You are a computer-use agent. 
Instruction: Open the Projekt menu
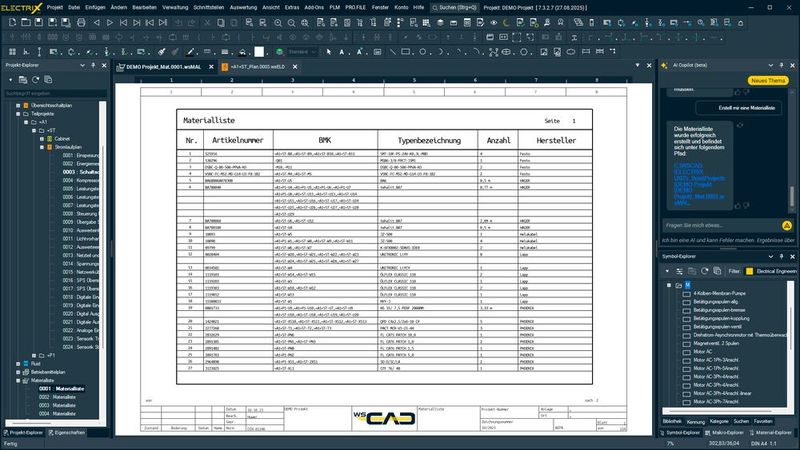click(x=55, y=7)
